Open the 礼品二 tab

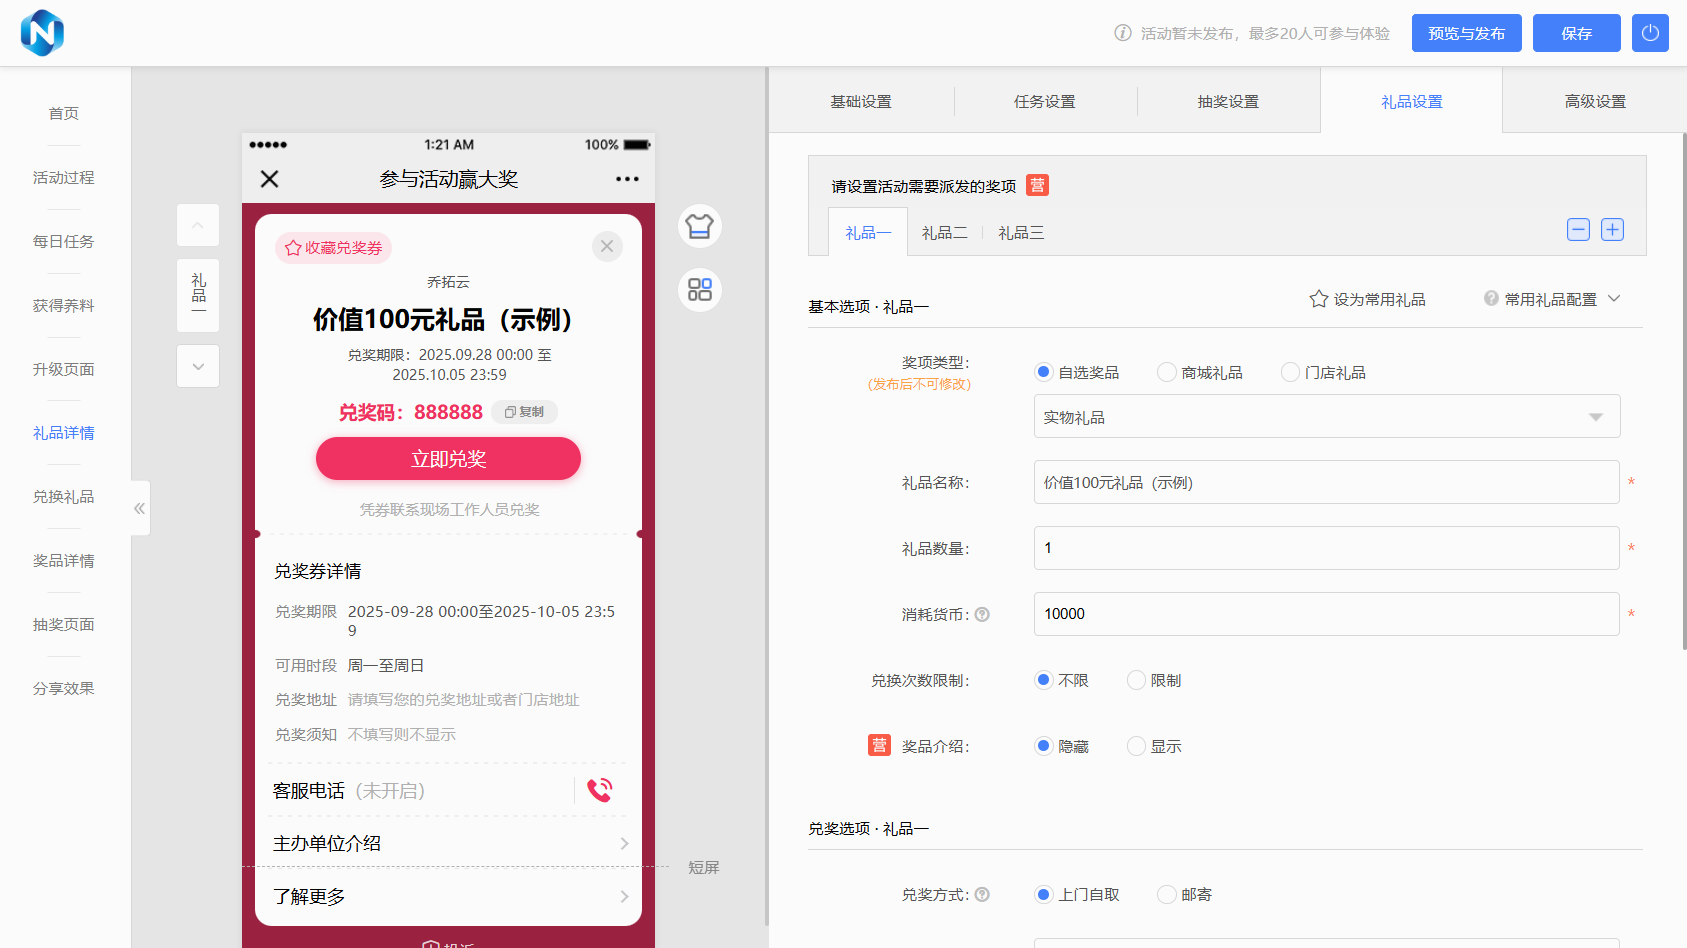pos(944,232)
